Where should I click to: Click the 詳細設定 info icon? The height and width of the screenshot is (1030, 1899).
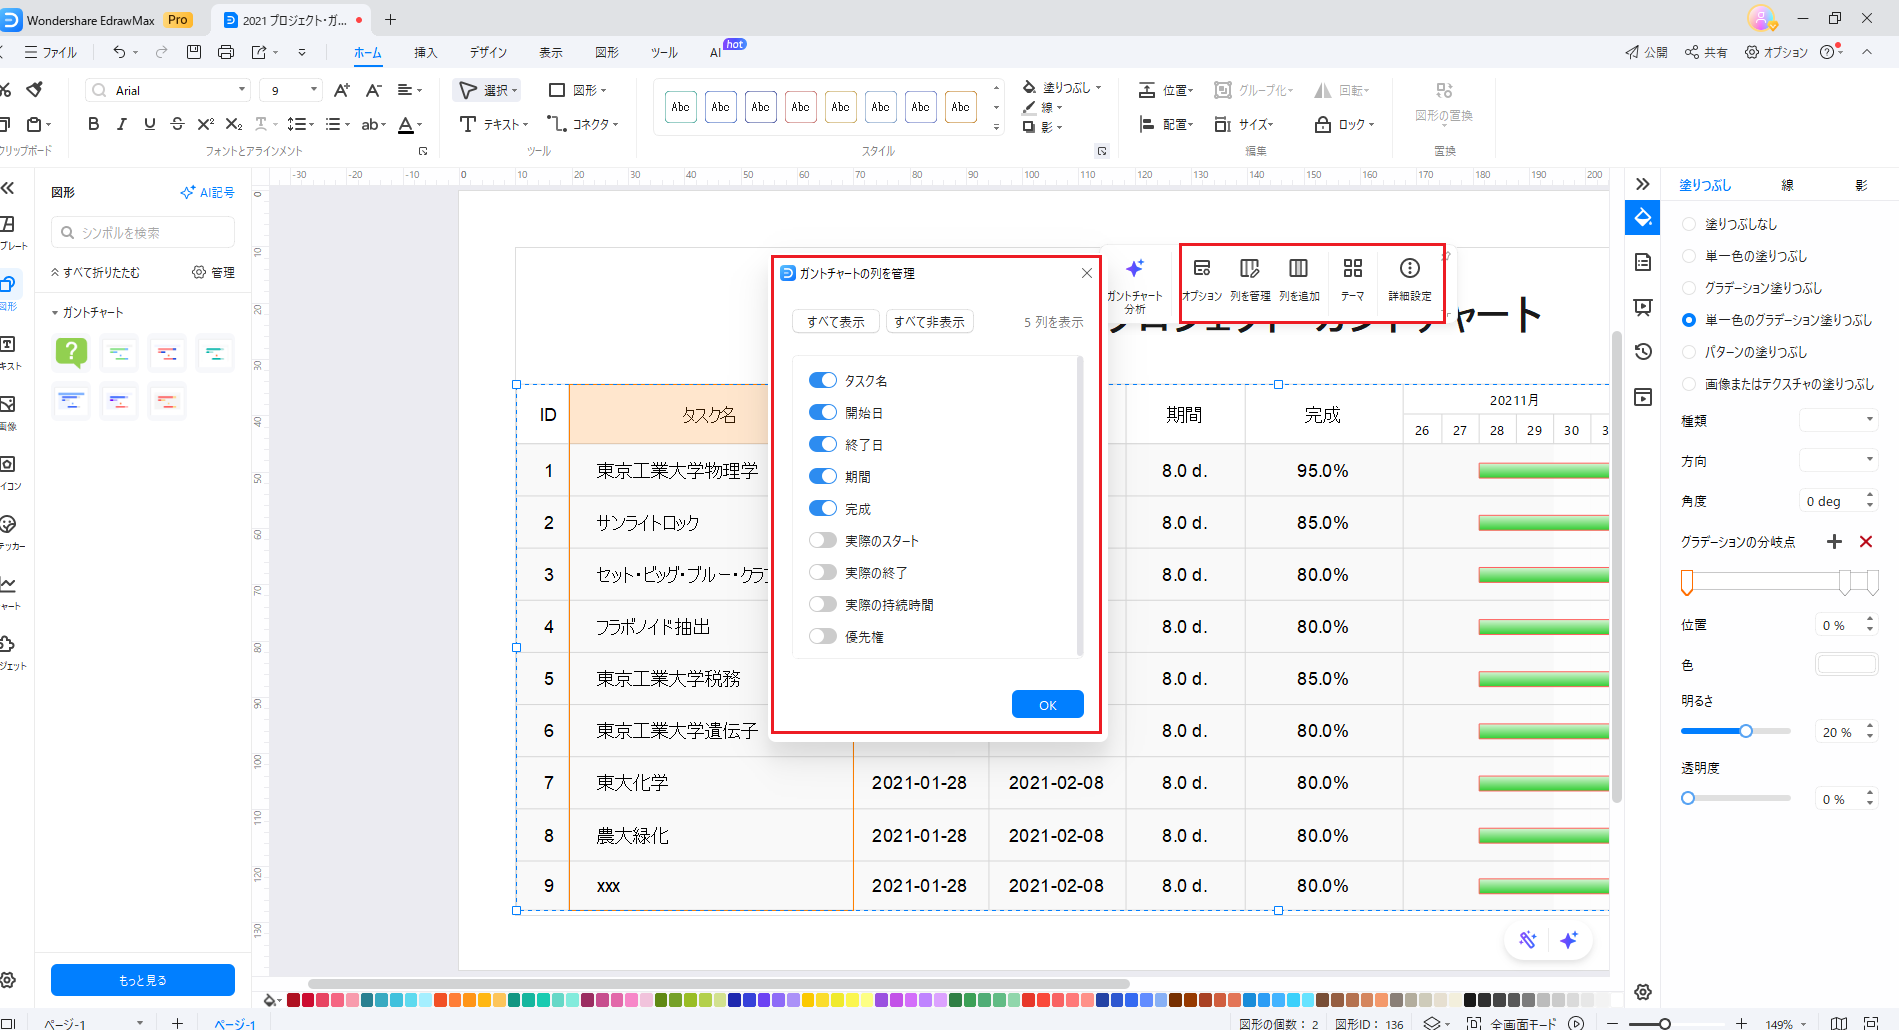click(1409, 269)
